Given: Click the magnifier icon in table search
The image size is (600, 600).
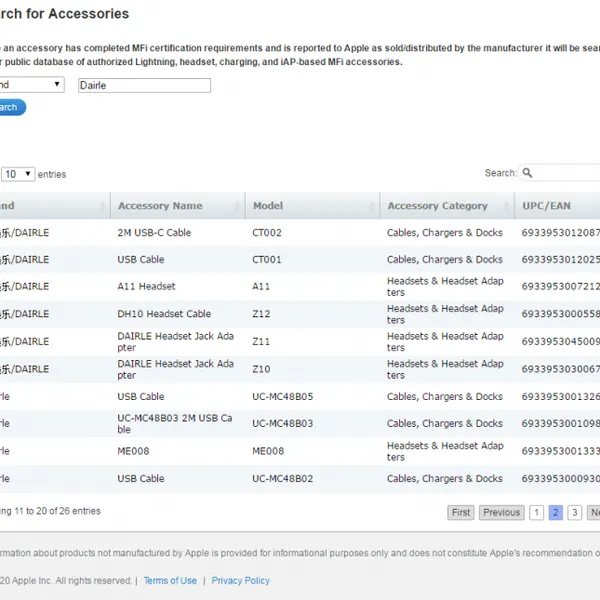Looking at the screenshot, I should pyautogui.click(x=527, y=173).
